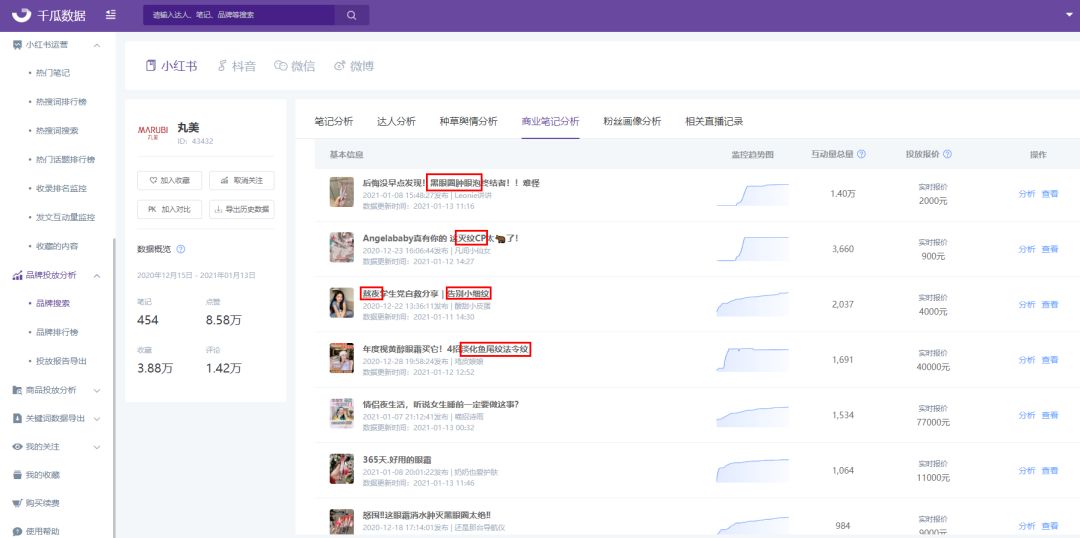Open the 365天.好用的眼霜 note thumbnail

[x=342, y=468]
